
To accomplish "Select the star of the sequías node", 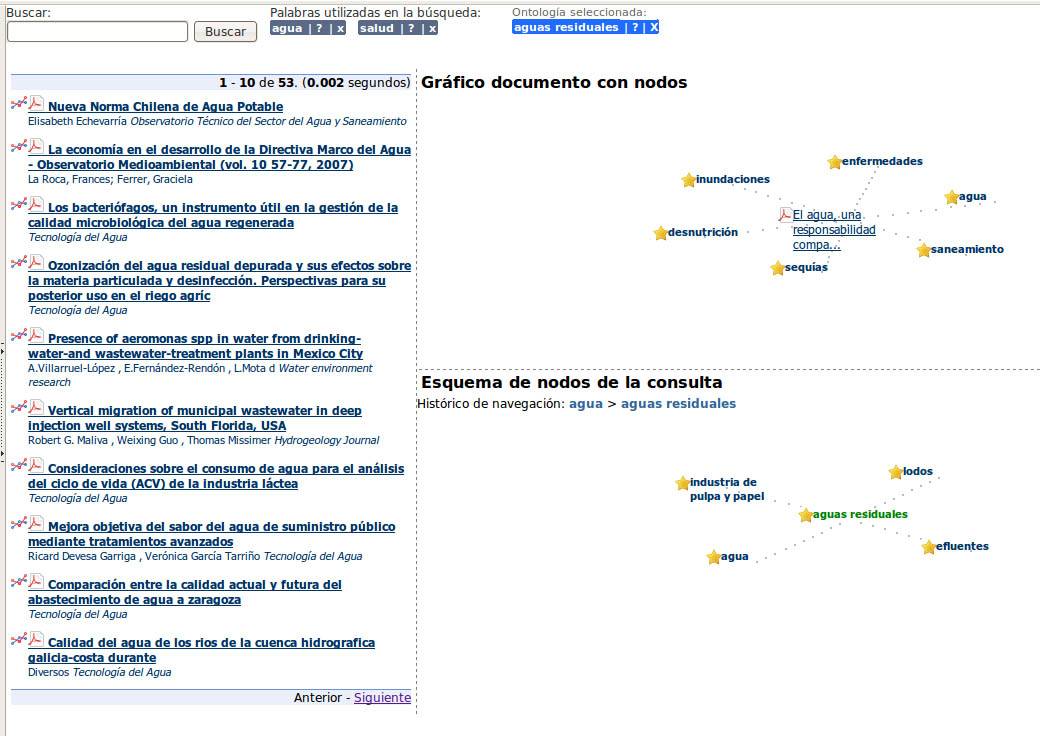I will point(777,268).
